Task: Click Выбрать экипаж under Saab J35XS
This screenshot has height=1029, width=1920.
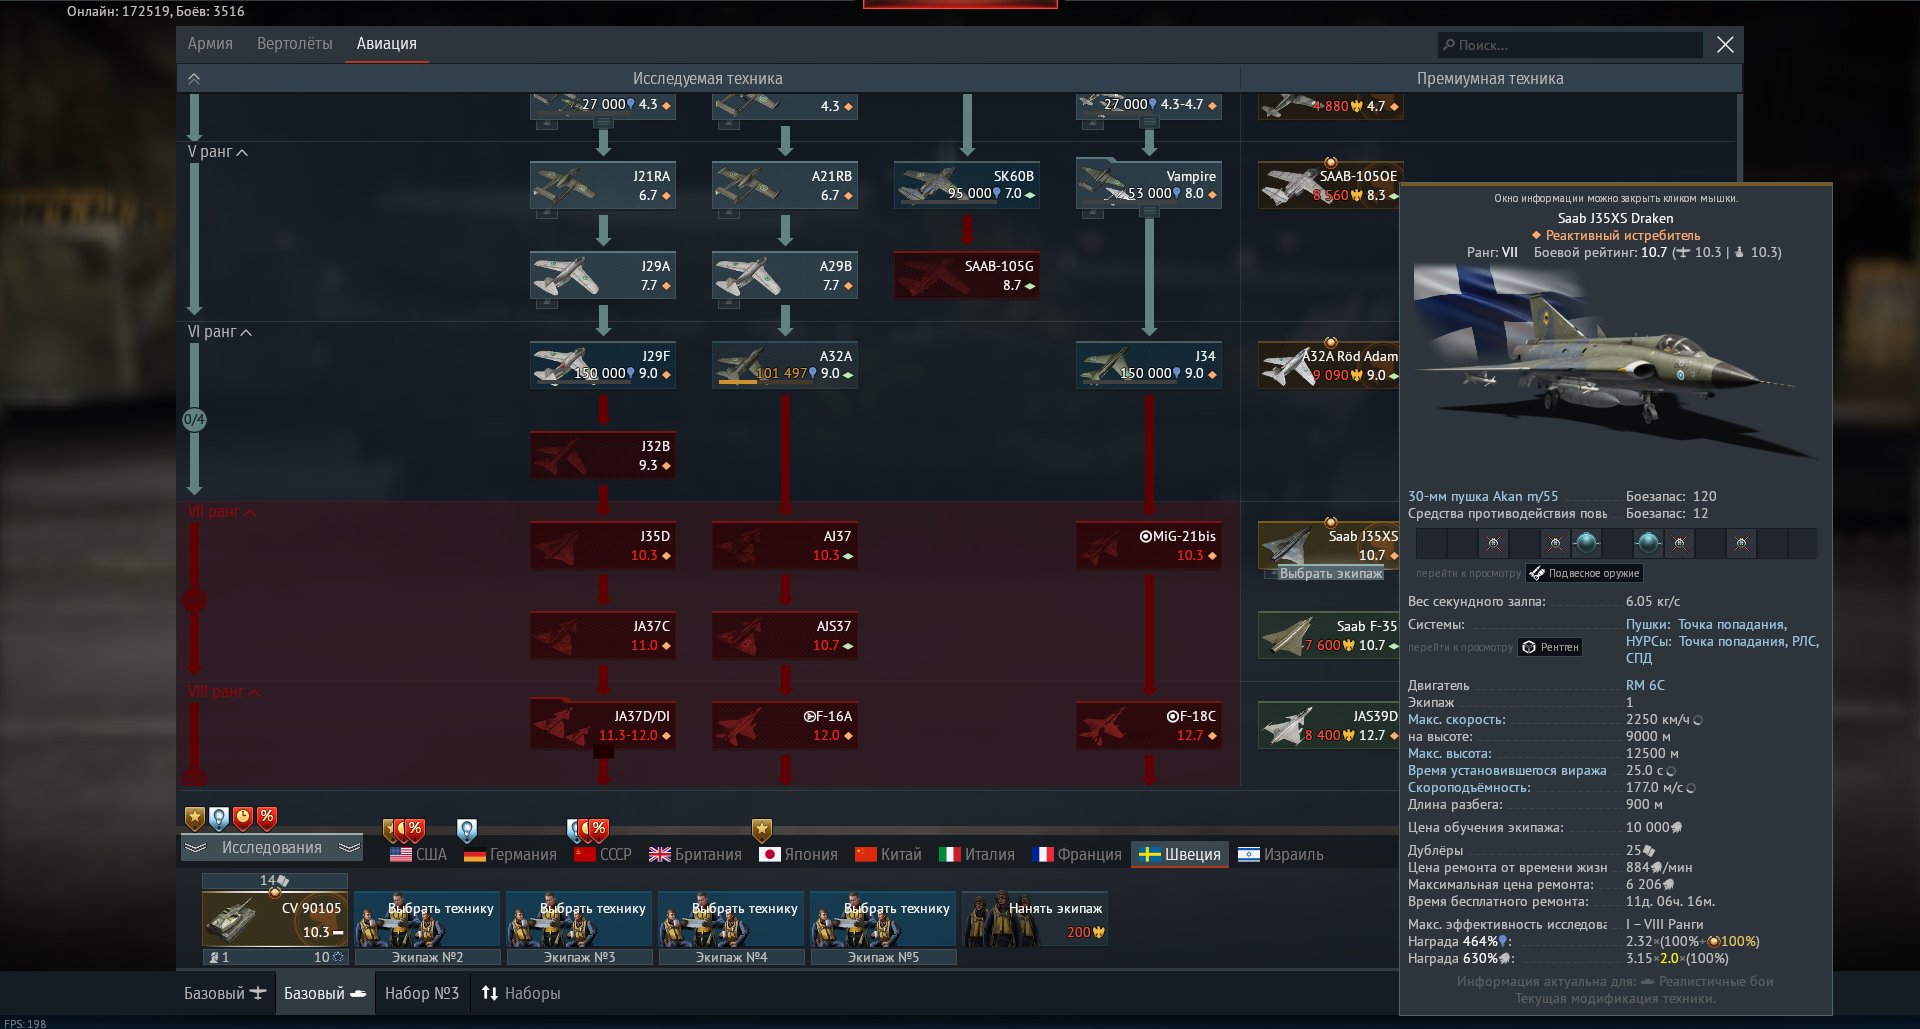Action: (x=1331, y=574)
